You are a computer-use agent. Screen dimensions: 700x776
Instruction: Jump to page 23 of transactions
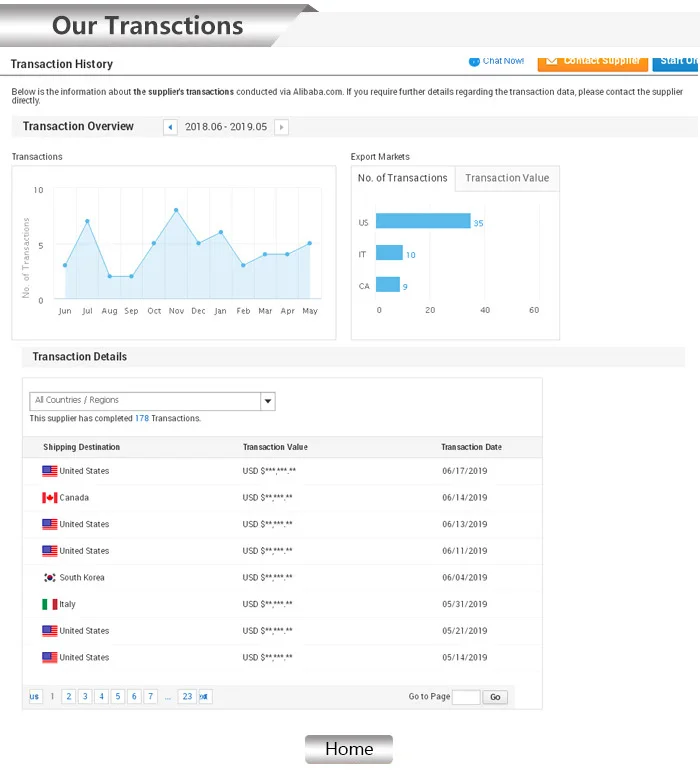pos(186,697)
